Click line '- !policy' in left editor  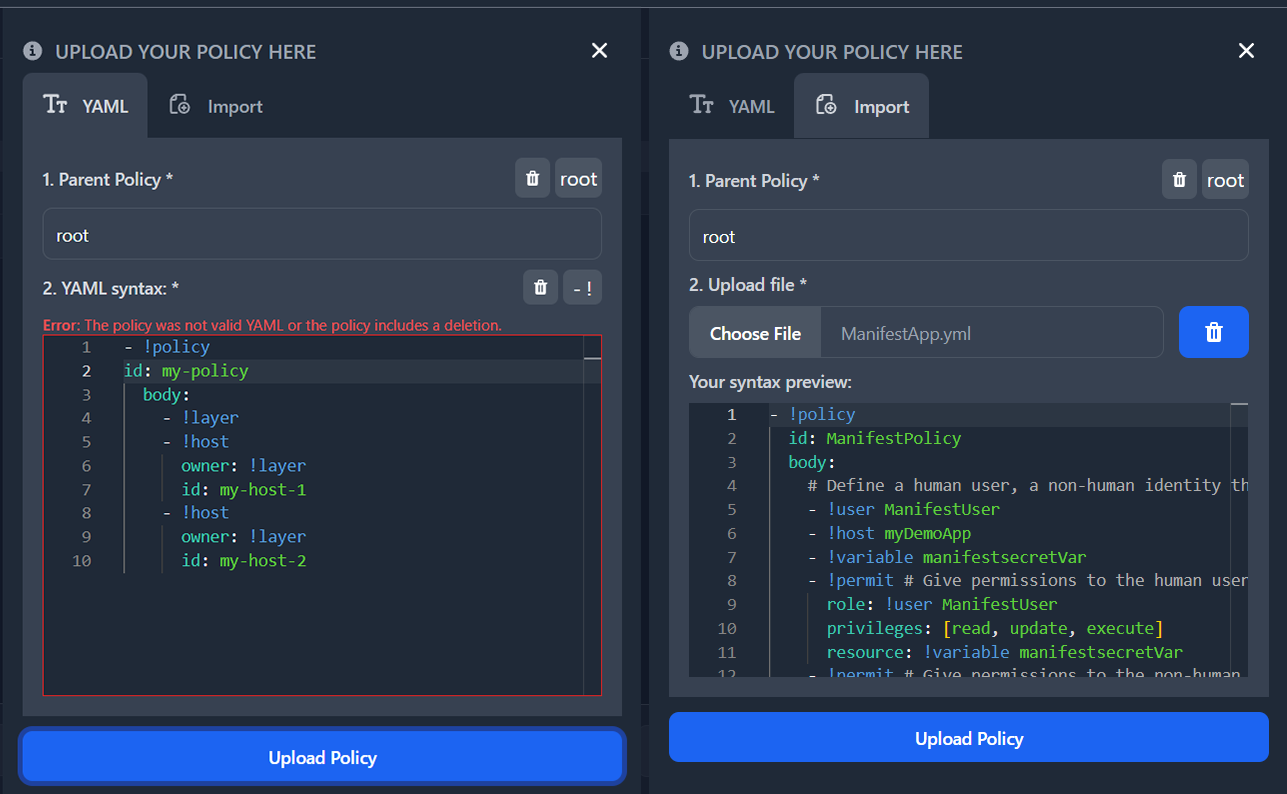click(167, 347)
